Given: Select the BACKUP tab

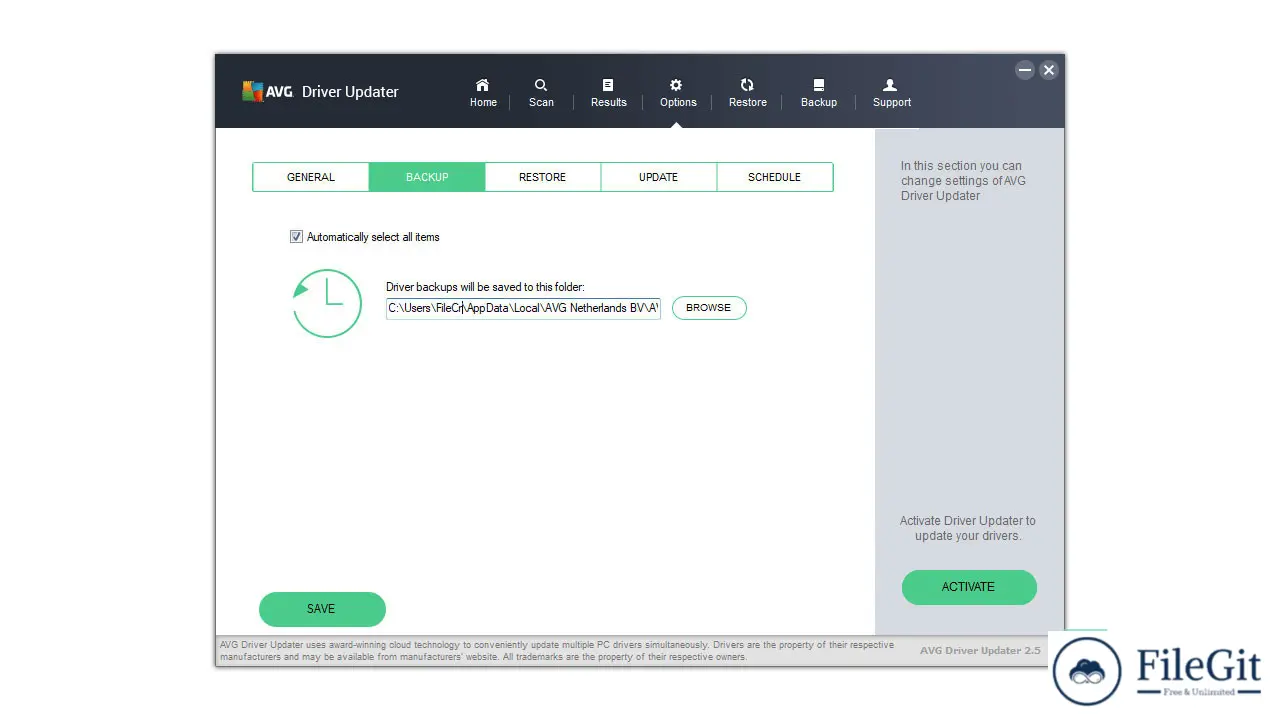Looking at the screenshot, I should (427, 177).
